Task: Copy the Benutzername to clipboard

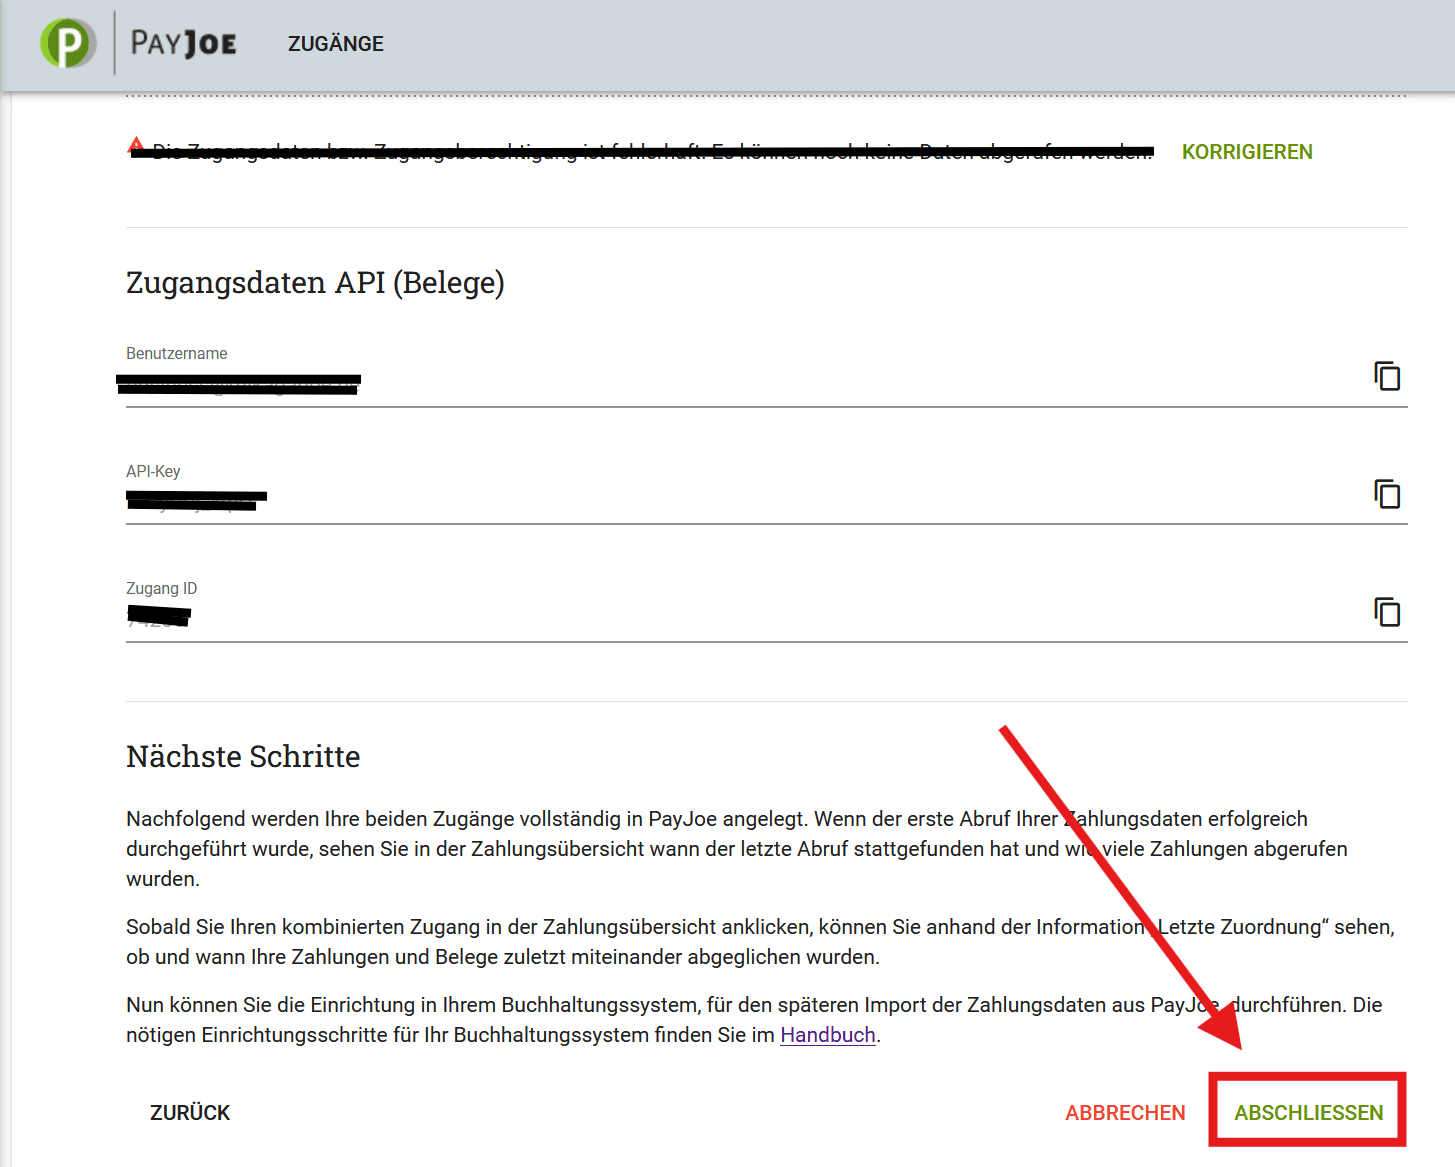Action: [1386, 377]
